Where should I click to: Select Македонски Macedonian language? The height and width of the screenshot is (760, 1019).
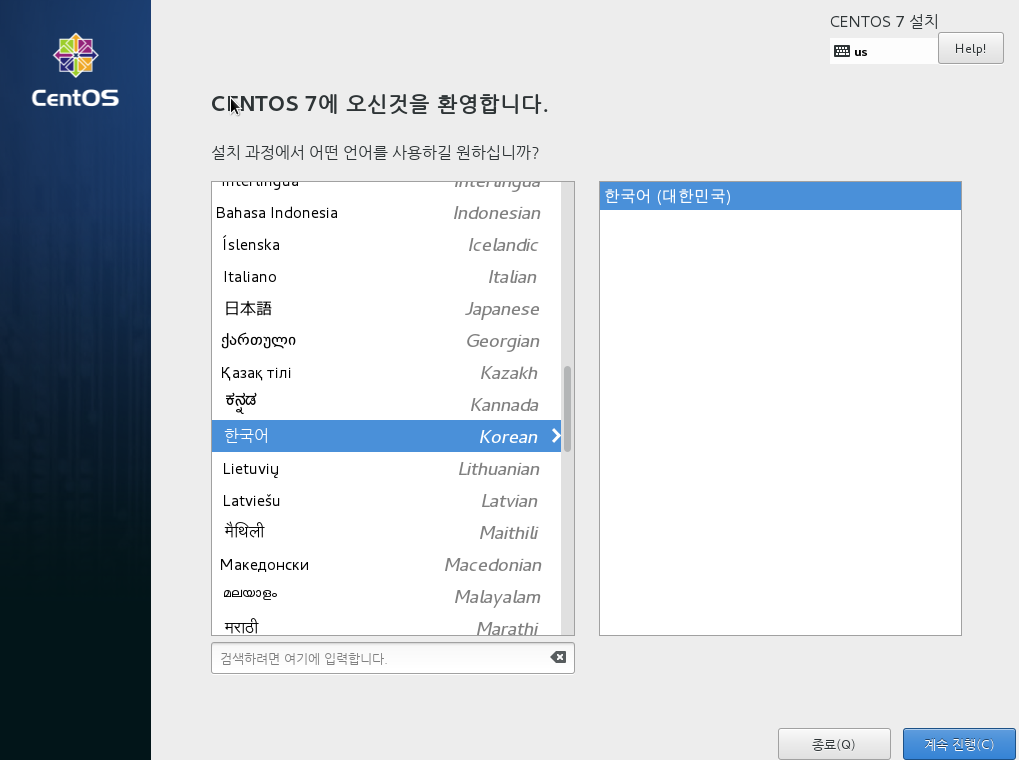[x=386, y=564]
